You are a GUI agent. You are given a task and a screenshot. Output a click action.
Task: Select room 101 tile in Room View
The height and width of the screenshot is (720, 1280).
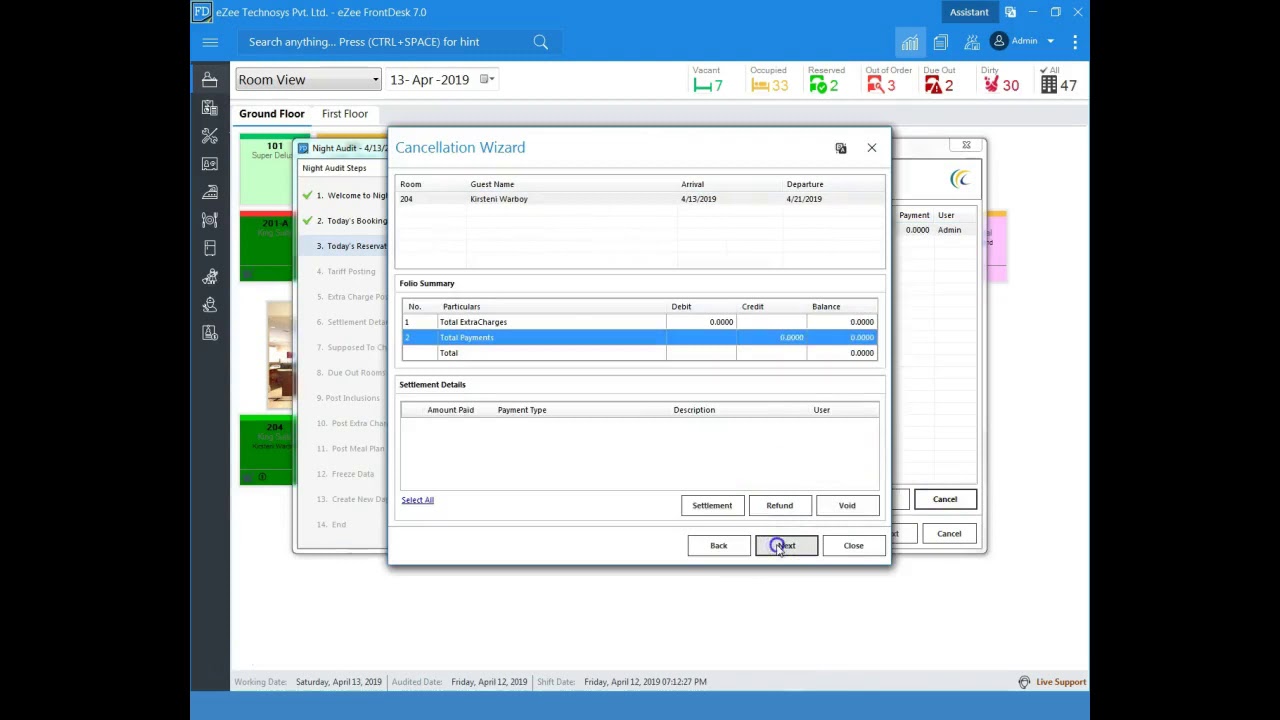click(x=267, y=170)
